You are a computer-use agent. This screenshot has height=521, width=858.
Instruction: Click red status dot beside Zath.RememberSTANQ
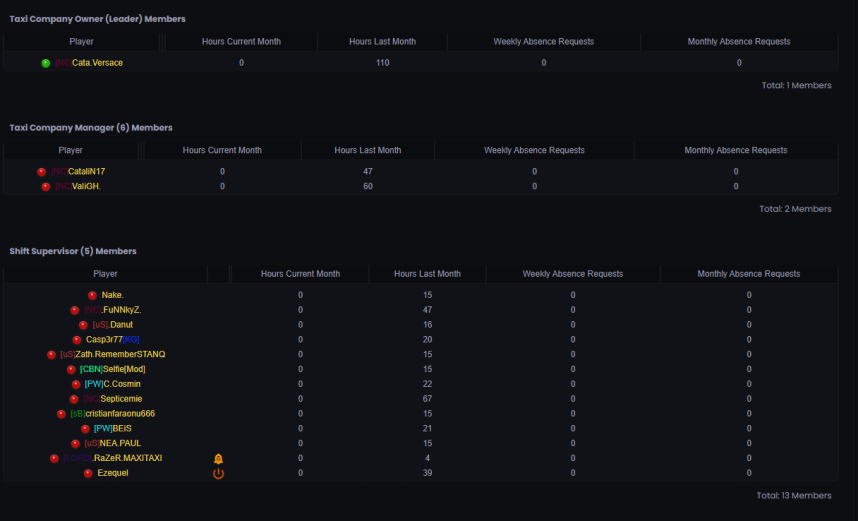(51, 355)
